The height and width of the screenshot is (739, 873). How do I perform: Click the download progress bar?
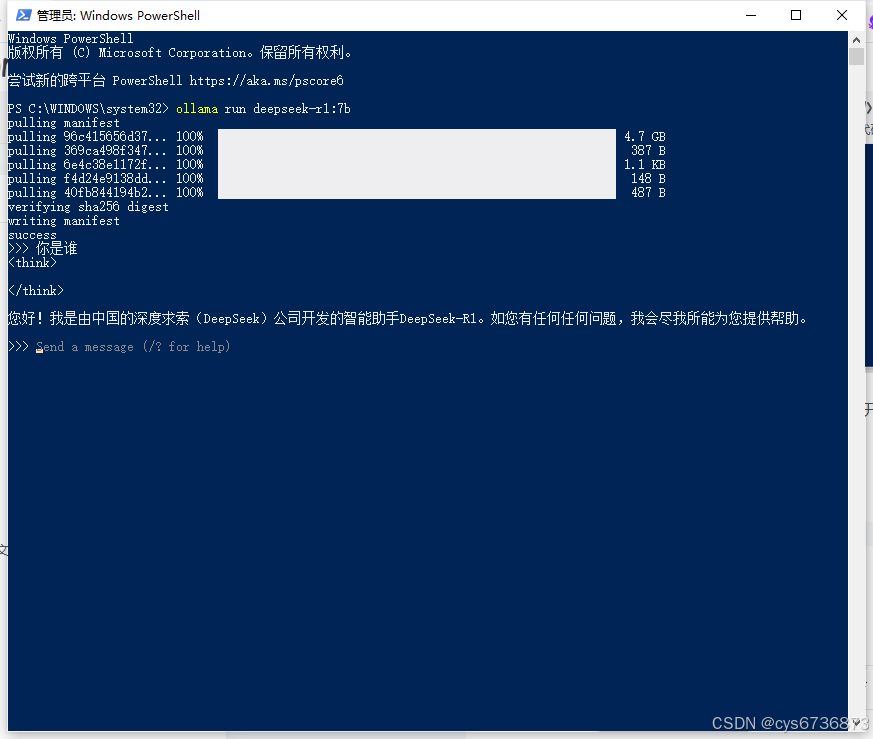coord(416,164)
